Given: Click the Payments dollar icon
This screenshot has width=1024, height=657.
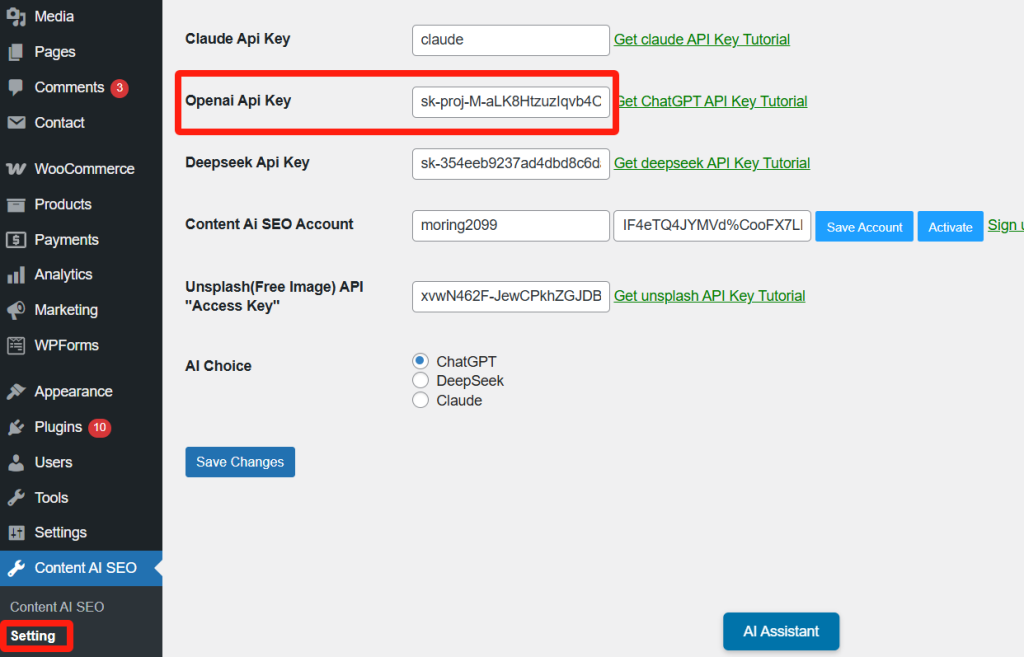Looking at the screenshot, I should 16,240.
